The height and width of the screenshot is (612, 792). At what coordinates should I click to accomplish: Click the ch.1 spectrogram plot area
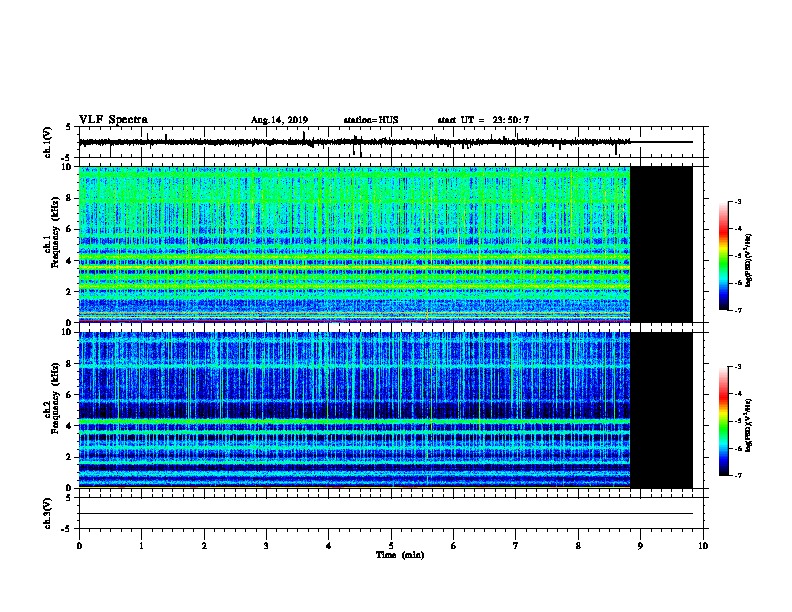coord(355,244)
